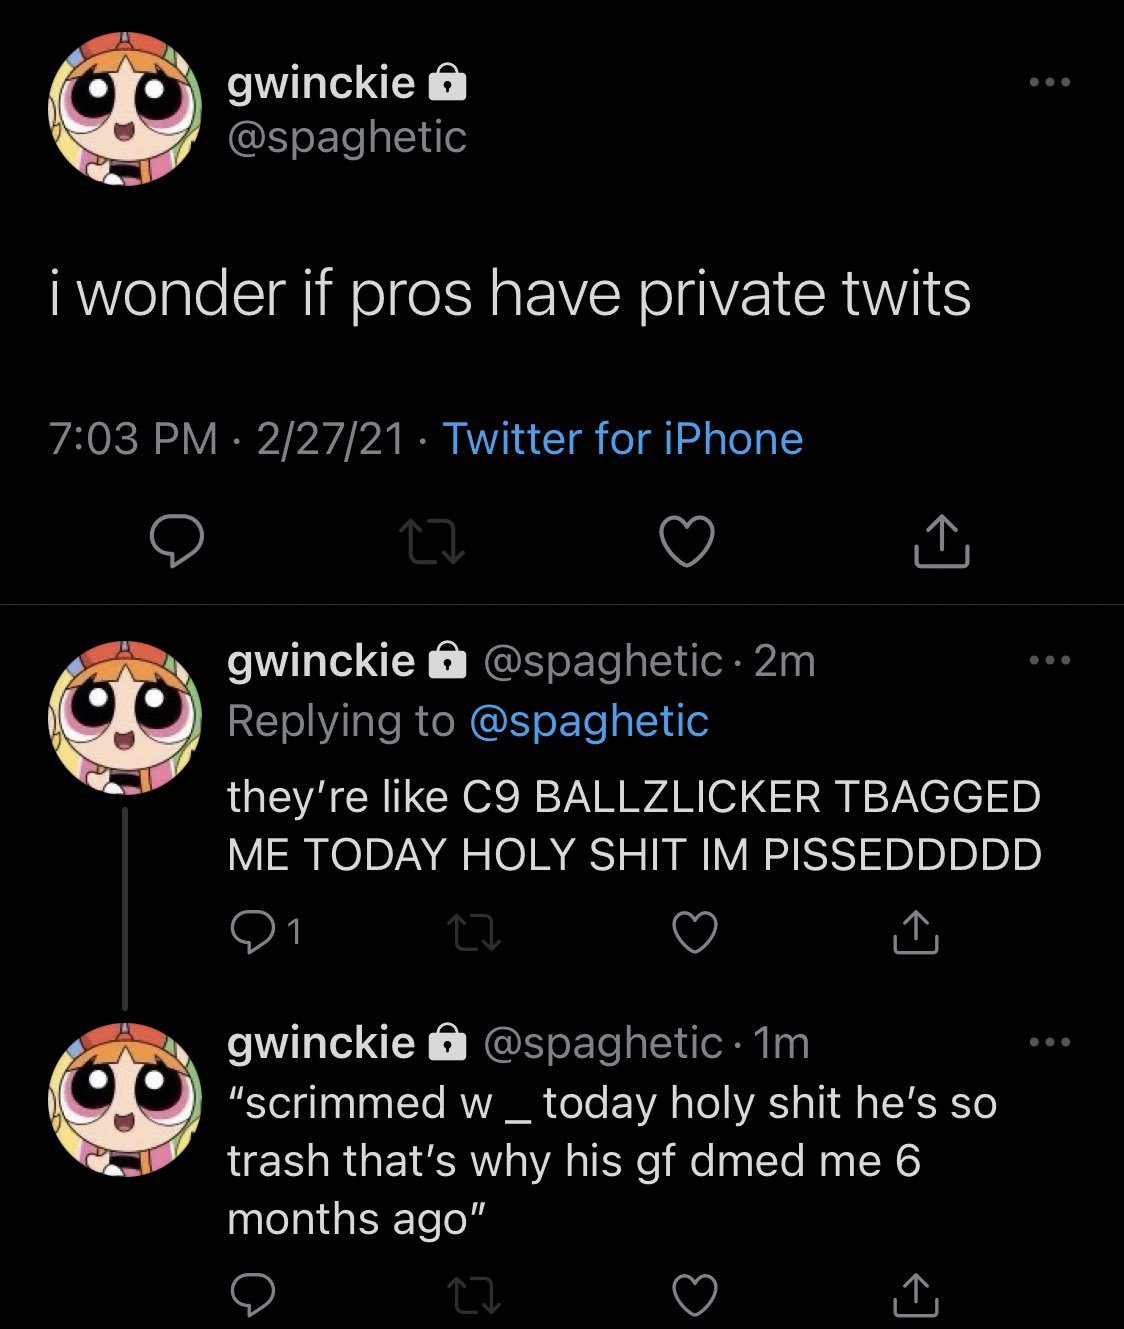1124x1329 pixels.
Task: Like the 'C9 BALLZLICKER' tweet
Action: 694,932
